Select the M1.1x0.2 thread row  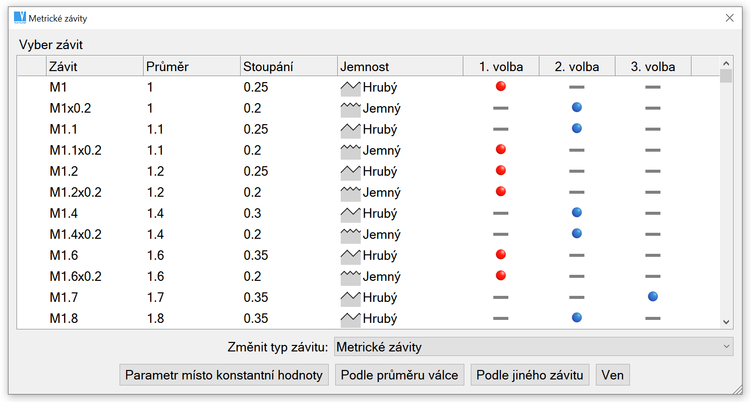(x=76, y=150)
